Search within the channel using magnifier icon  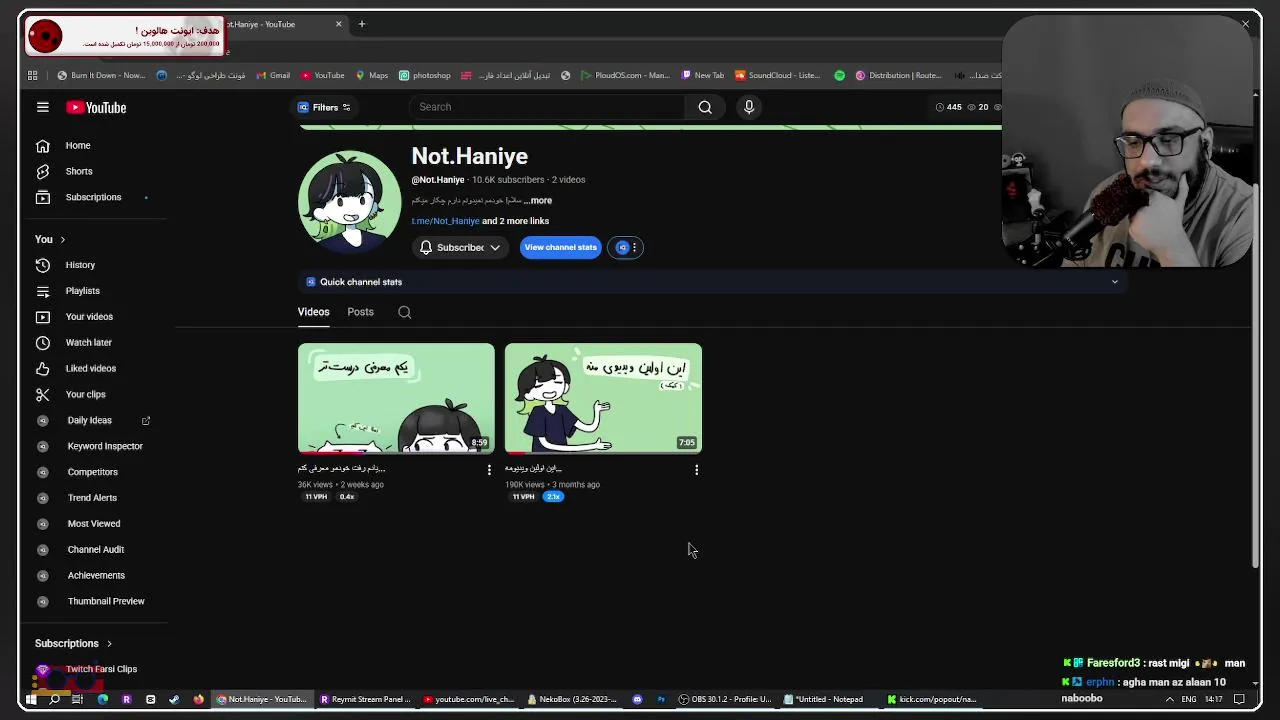(405, 312)
